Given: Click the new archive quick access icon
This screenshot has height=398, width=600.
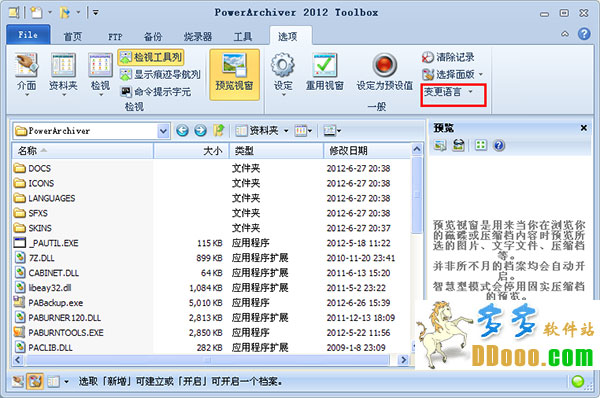Looking at the screenshot, I should point(36,13).
